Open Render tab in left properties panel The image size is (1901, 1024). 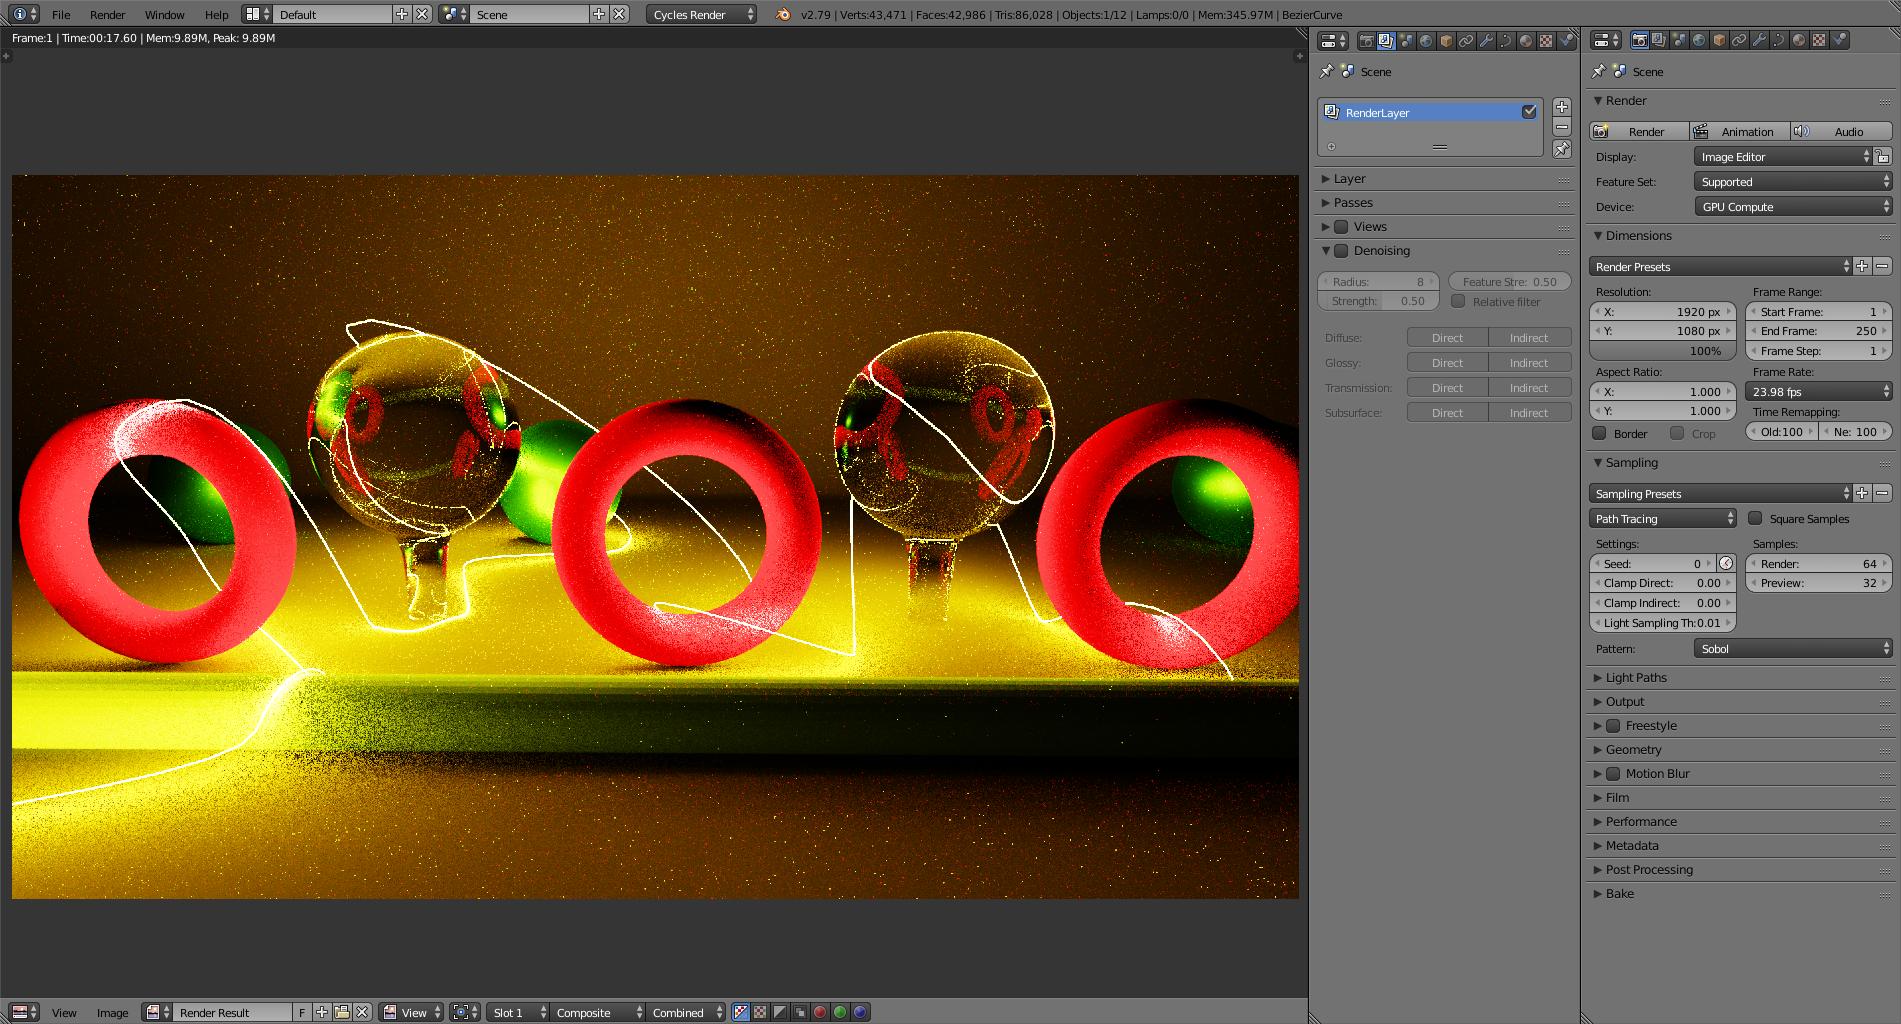[x=1365, y=41]
